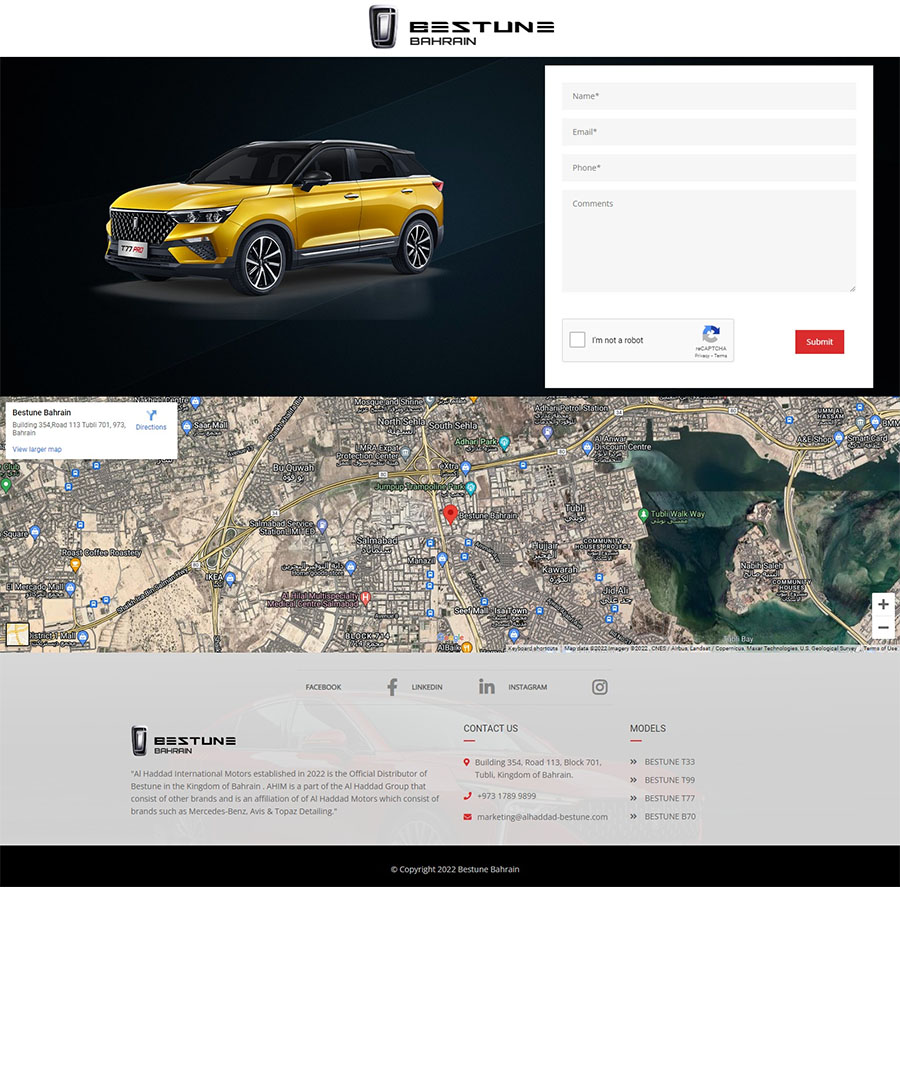
Task: Click the chevron beside BESTUNE B70
Action: pos(634,816)
